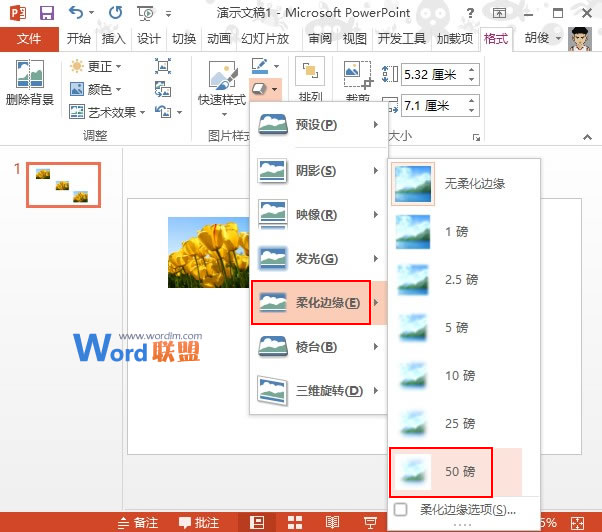Image resolution: width=602 pixels, height=532 pixels.
Task: Switch to Slide Sorter view icon
Action: point(295,522)
